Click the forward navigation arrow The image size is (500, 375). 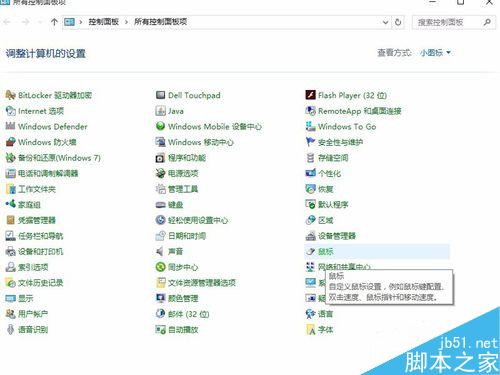click(25, 22)
